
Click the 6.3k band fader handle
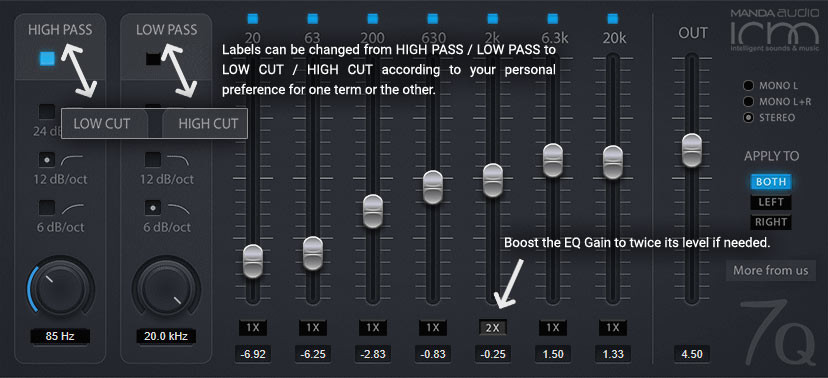click(552, 160)
